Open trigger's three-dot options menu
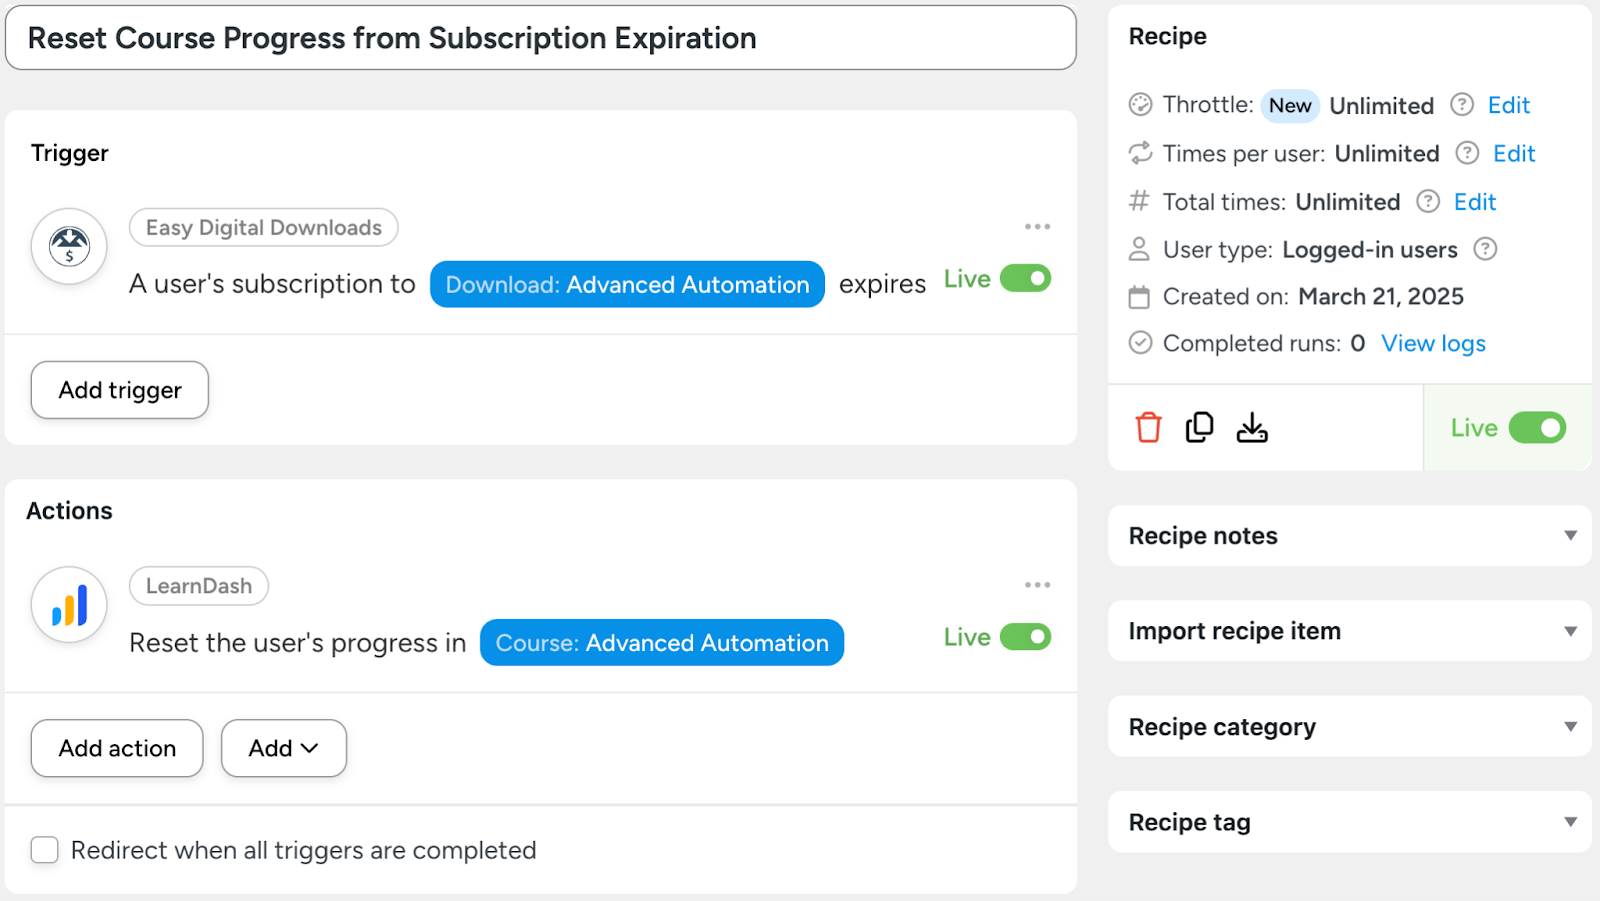The image size is (1600, 901). coord(1037,227)
